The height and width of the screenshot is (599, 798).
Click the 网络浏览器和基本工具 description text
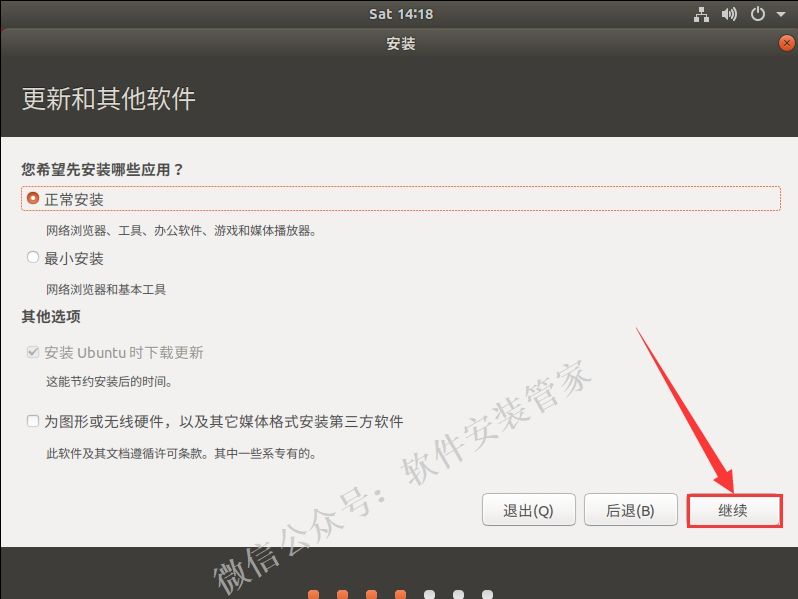click(x=106, y=290)
